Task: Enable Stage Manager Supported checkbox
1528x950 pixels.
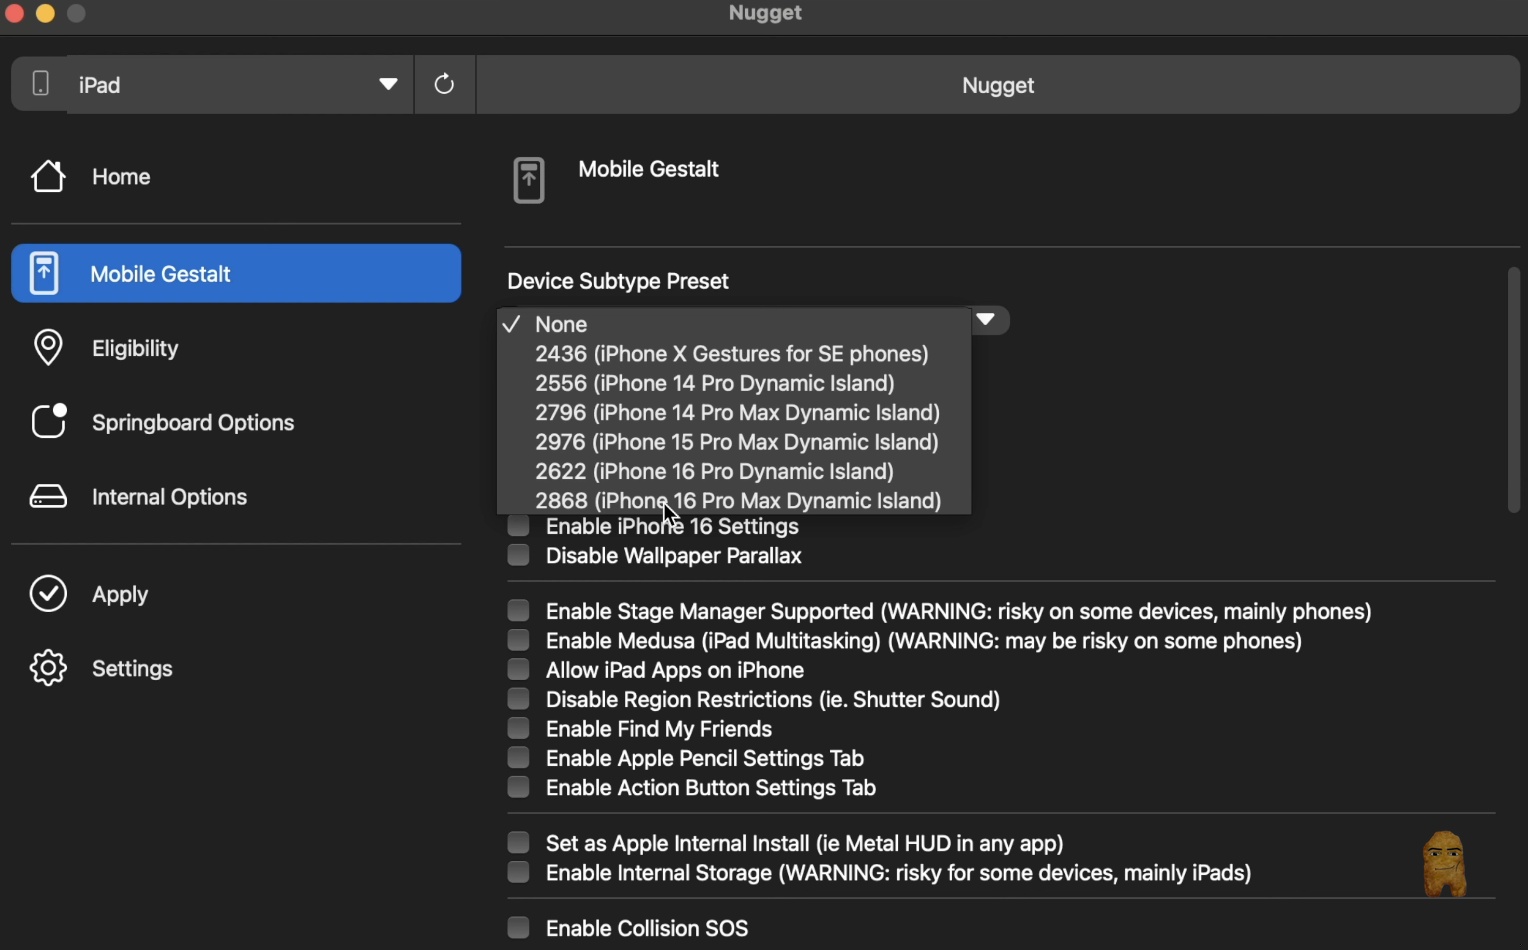Action: point(518,611)
